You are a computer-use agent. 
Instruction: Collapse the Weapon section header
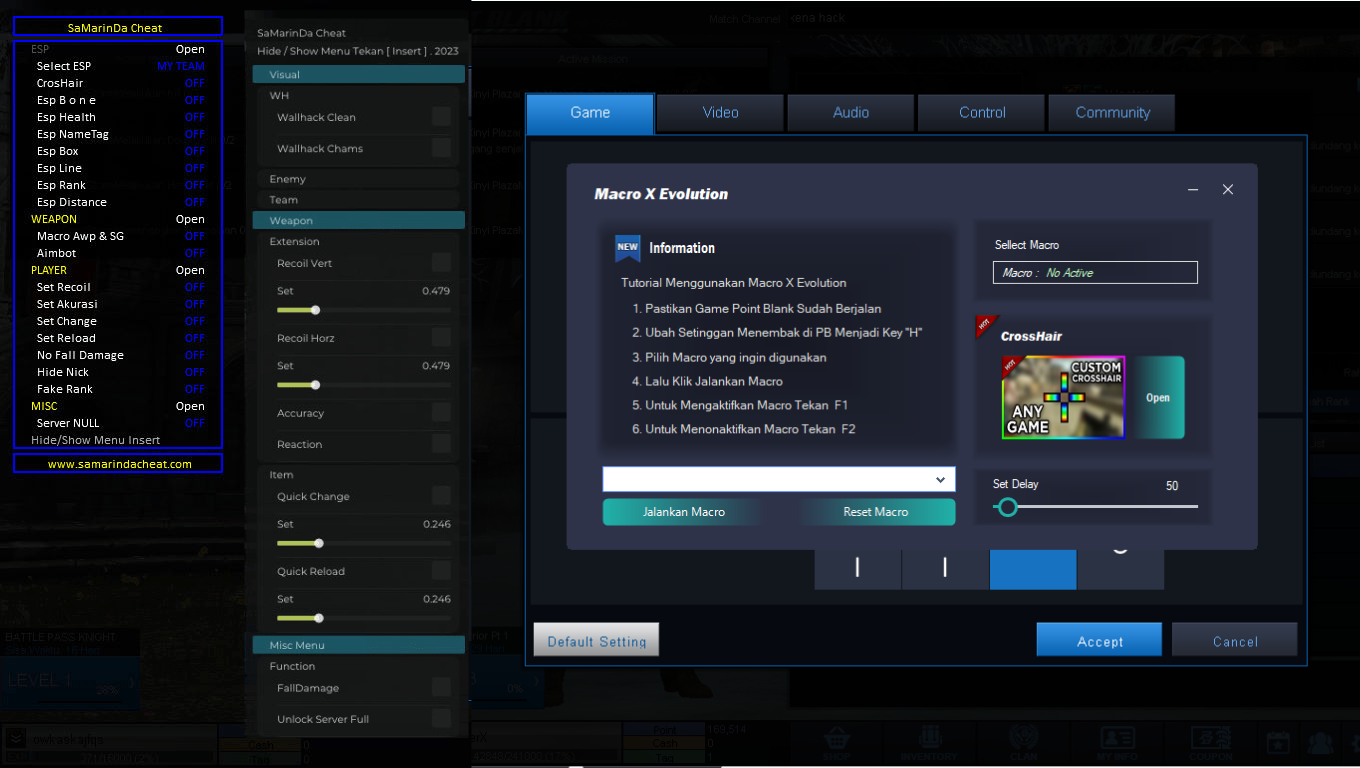point(358,220)
